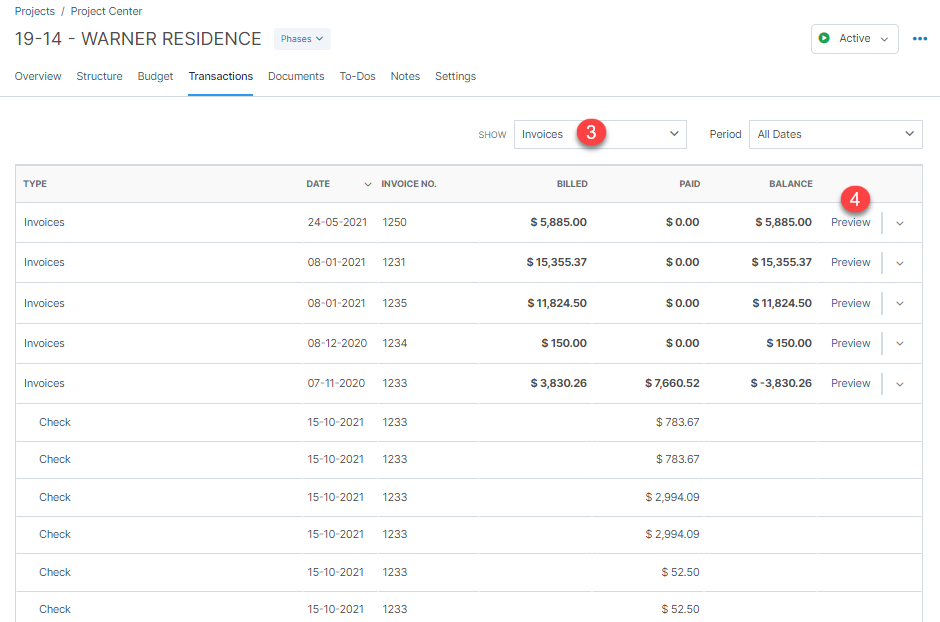Select the Settings tab

click(455, 76)
